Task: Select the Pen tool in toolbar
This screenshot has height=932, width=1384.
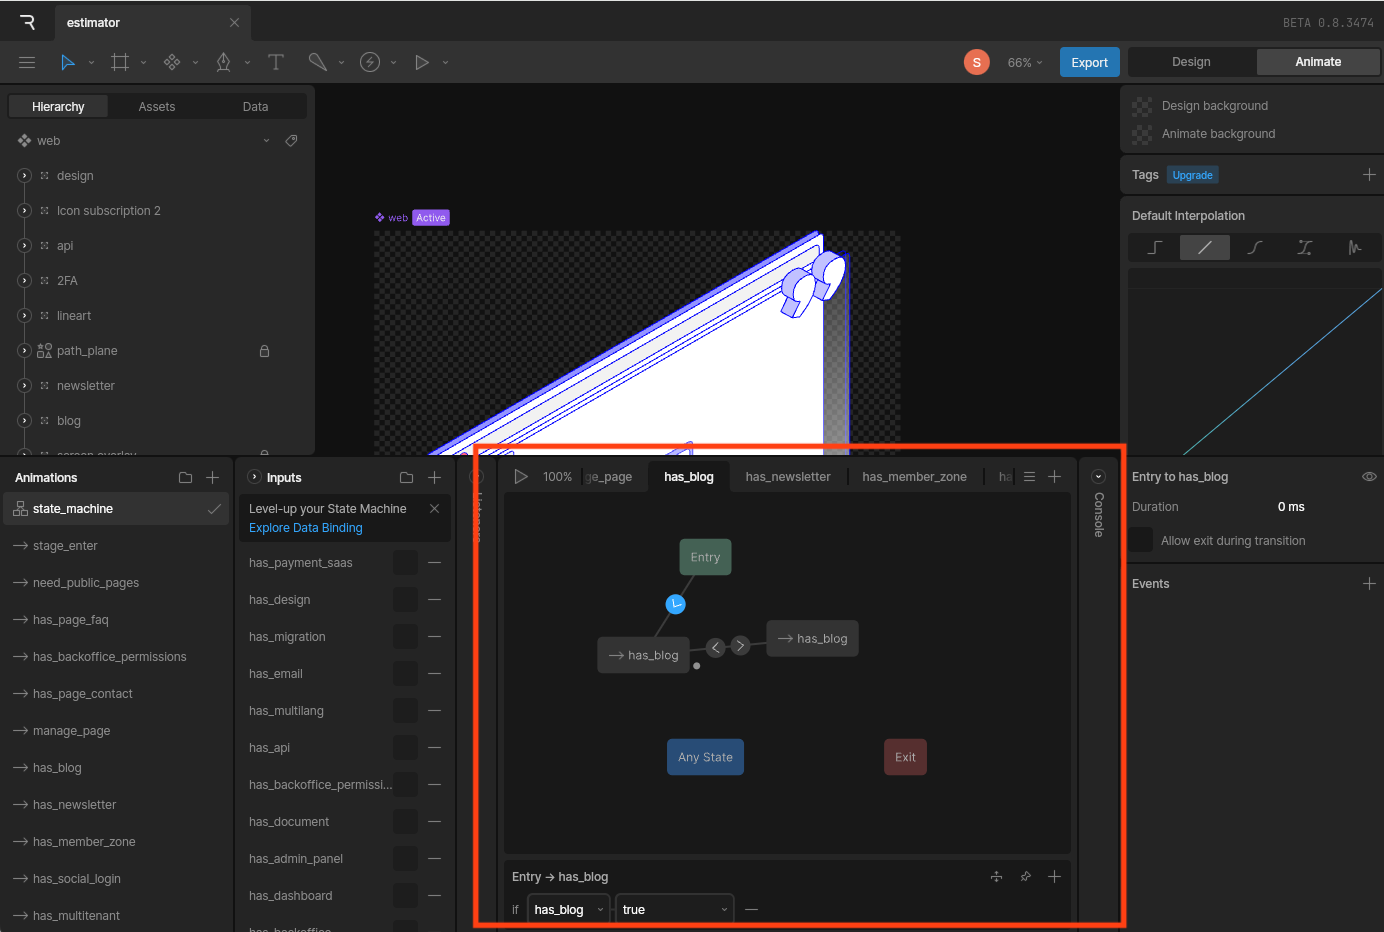Action: click(223, 62)
